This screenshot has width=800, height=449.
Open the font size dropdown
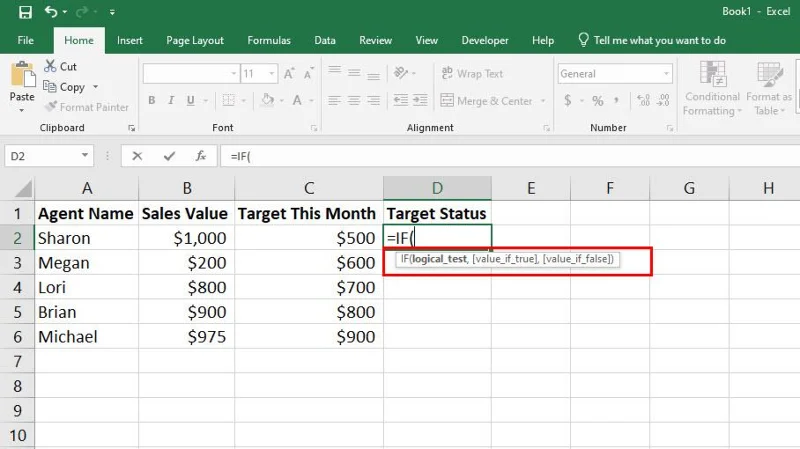(271, 74)
